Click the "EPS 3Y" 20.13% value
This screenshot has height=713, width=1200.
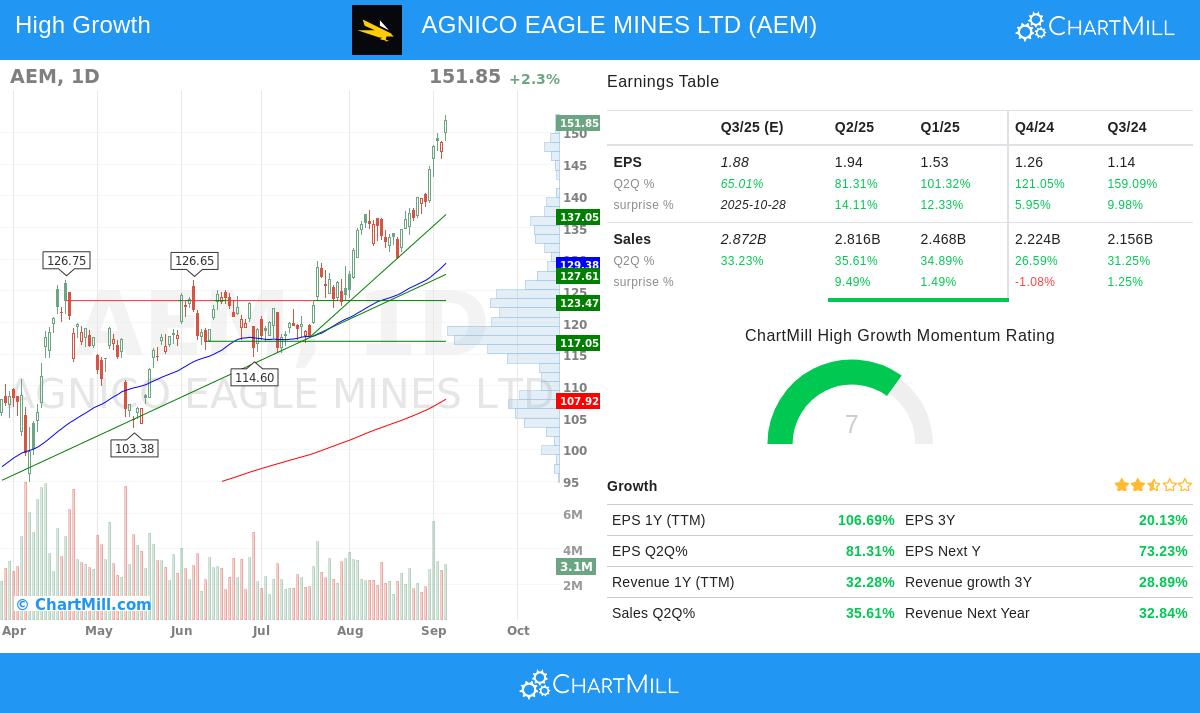pos(1163,520)
